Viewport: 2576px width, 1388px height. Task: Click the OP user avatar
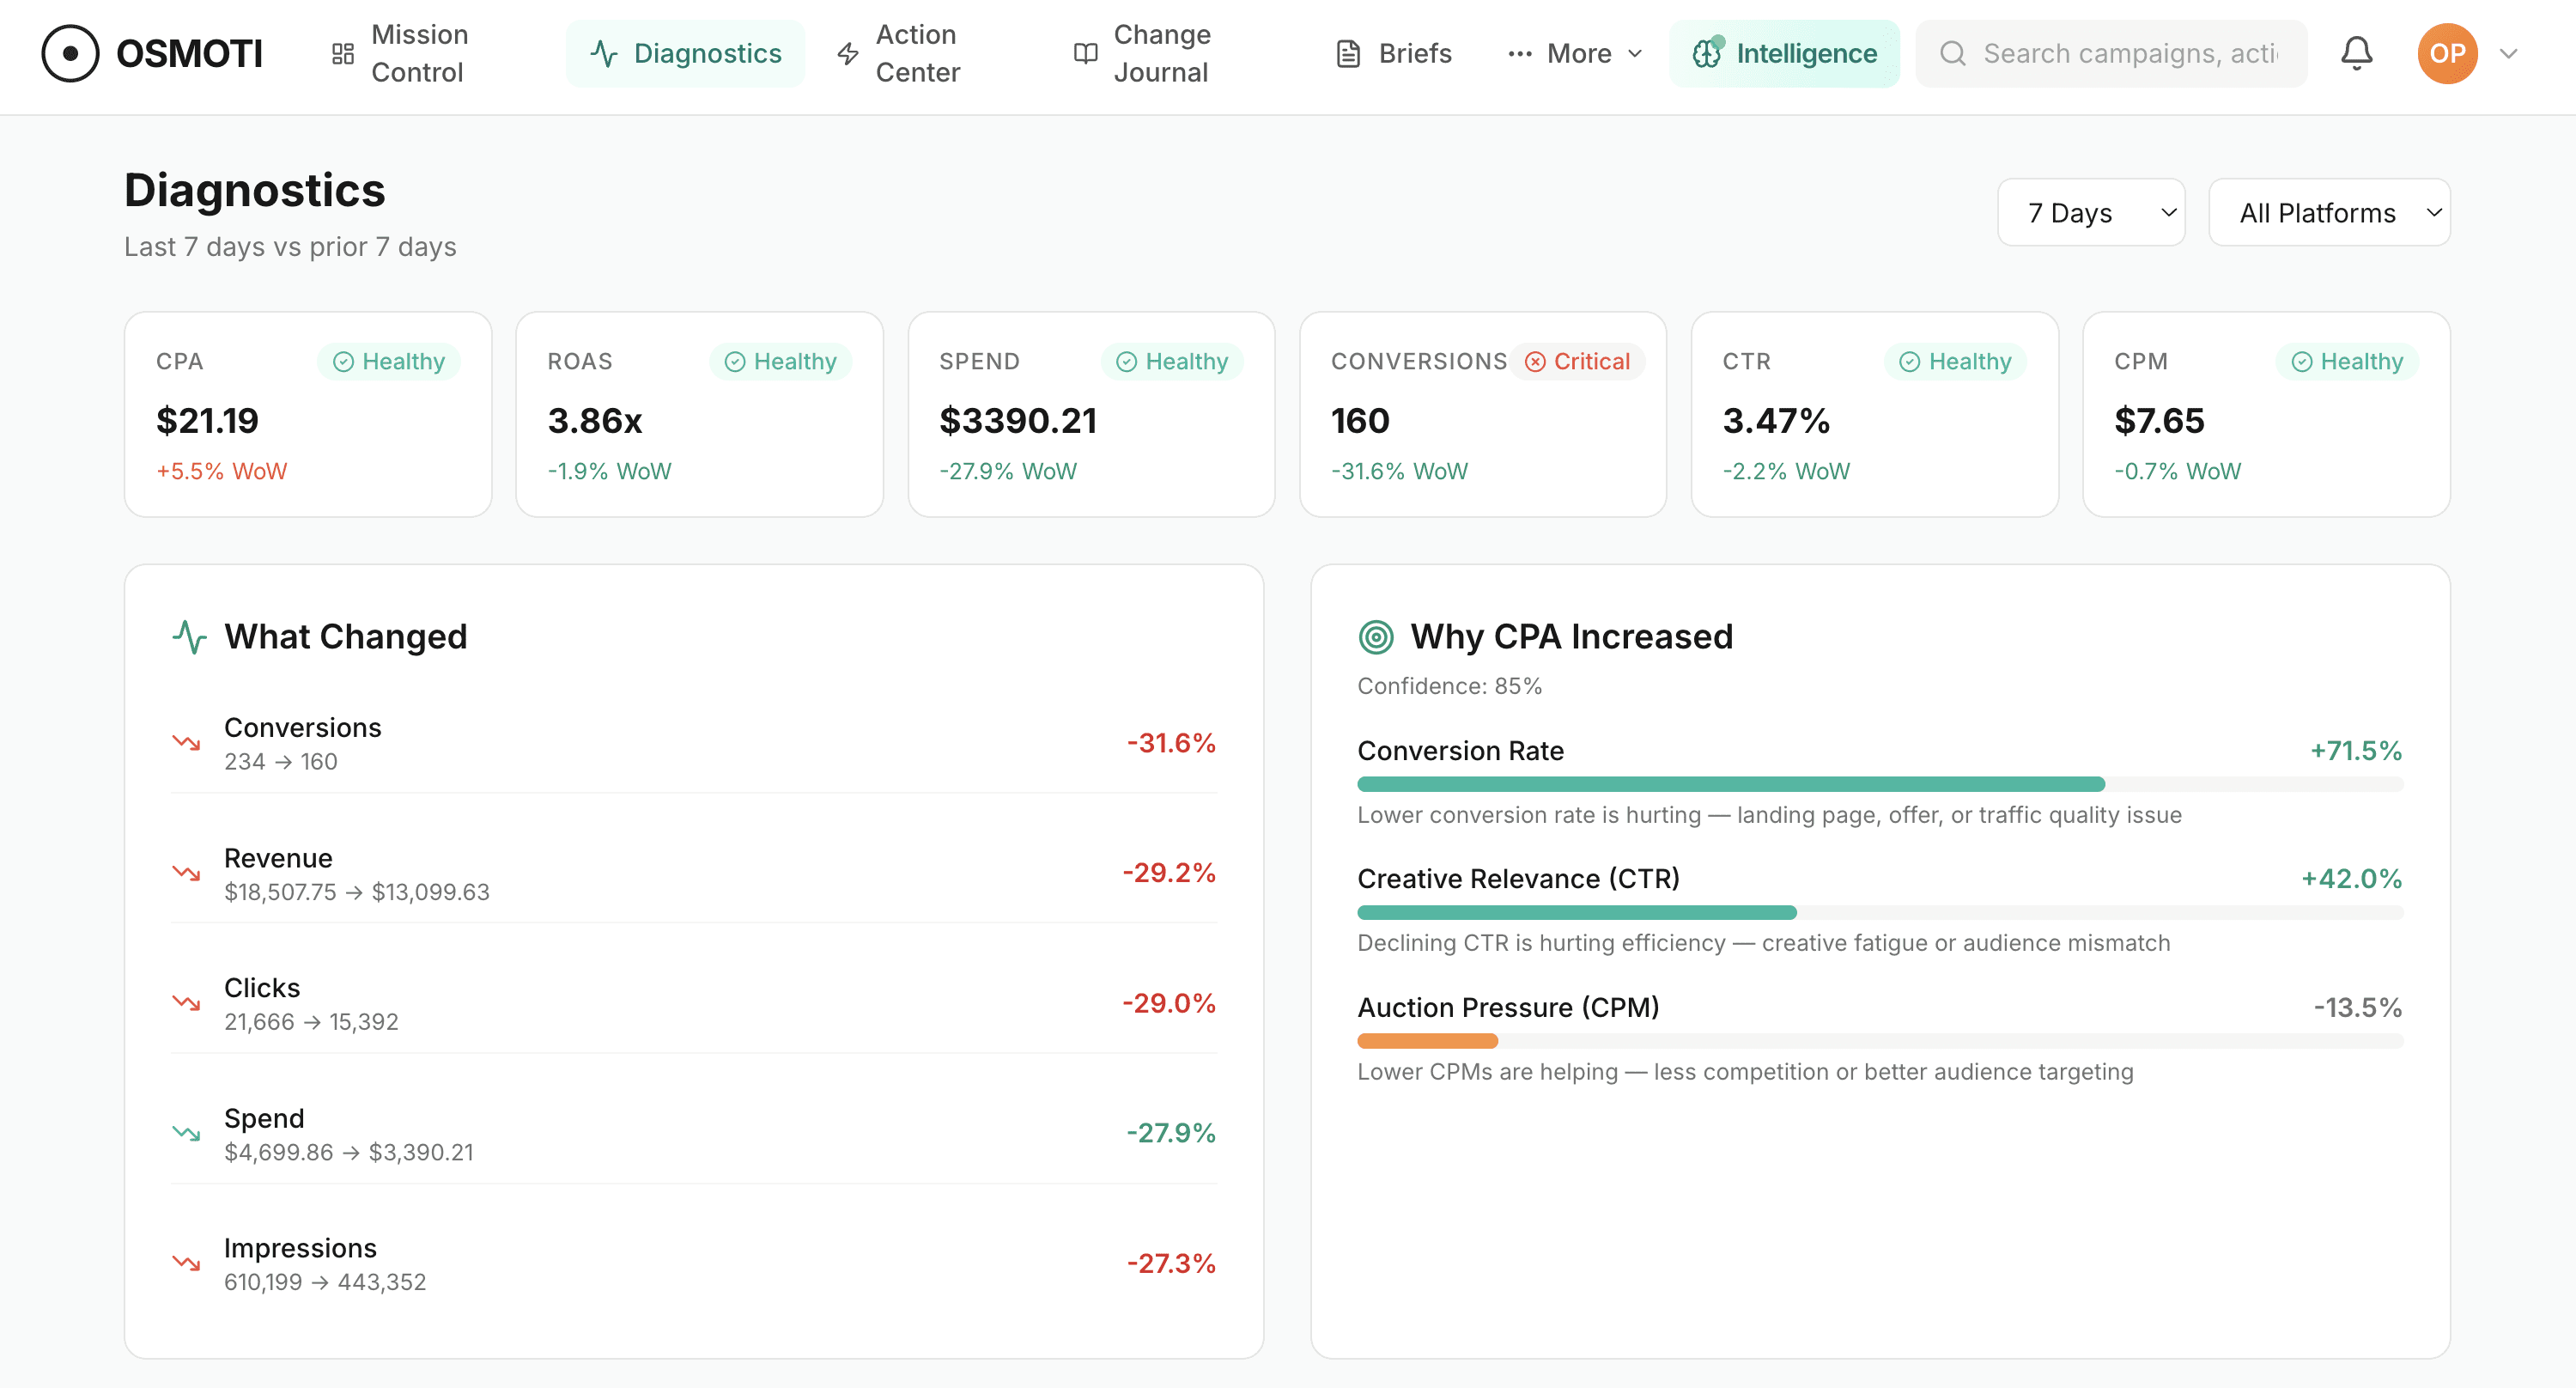click(2447, 54)
